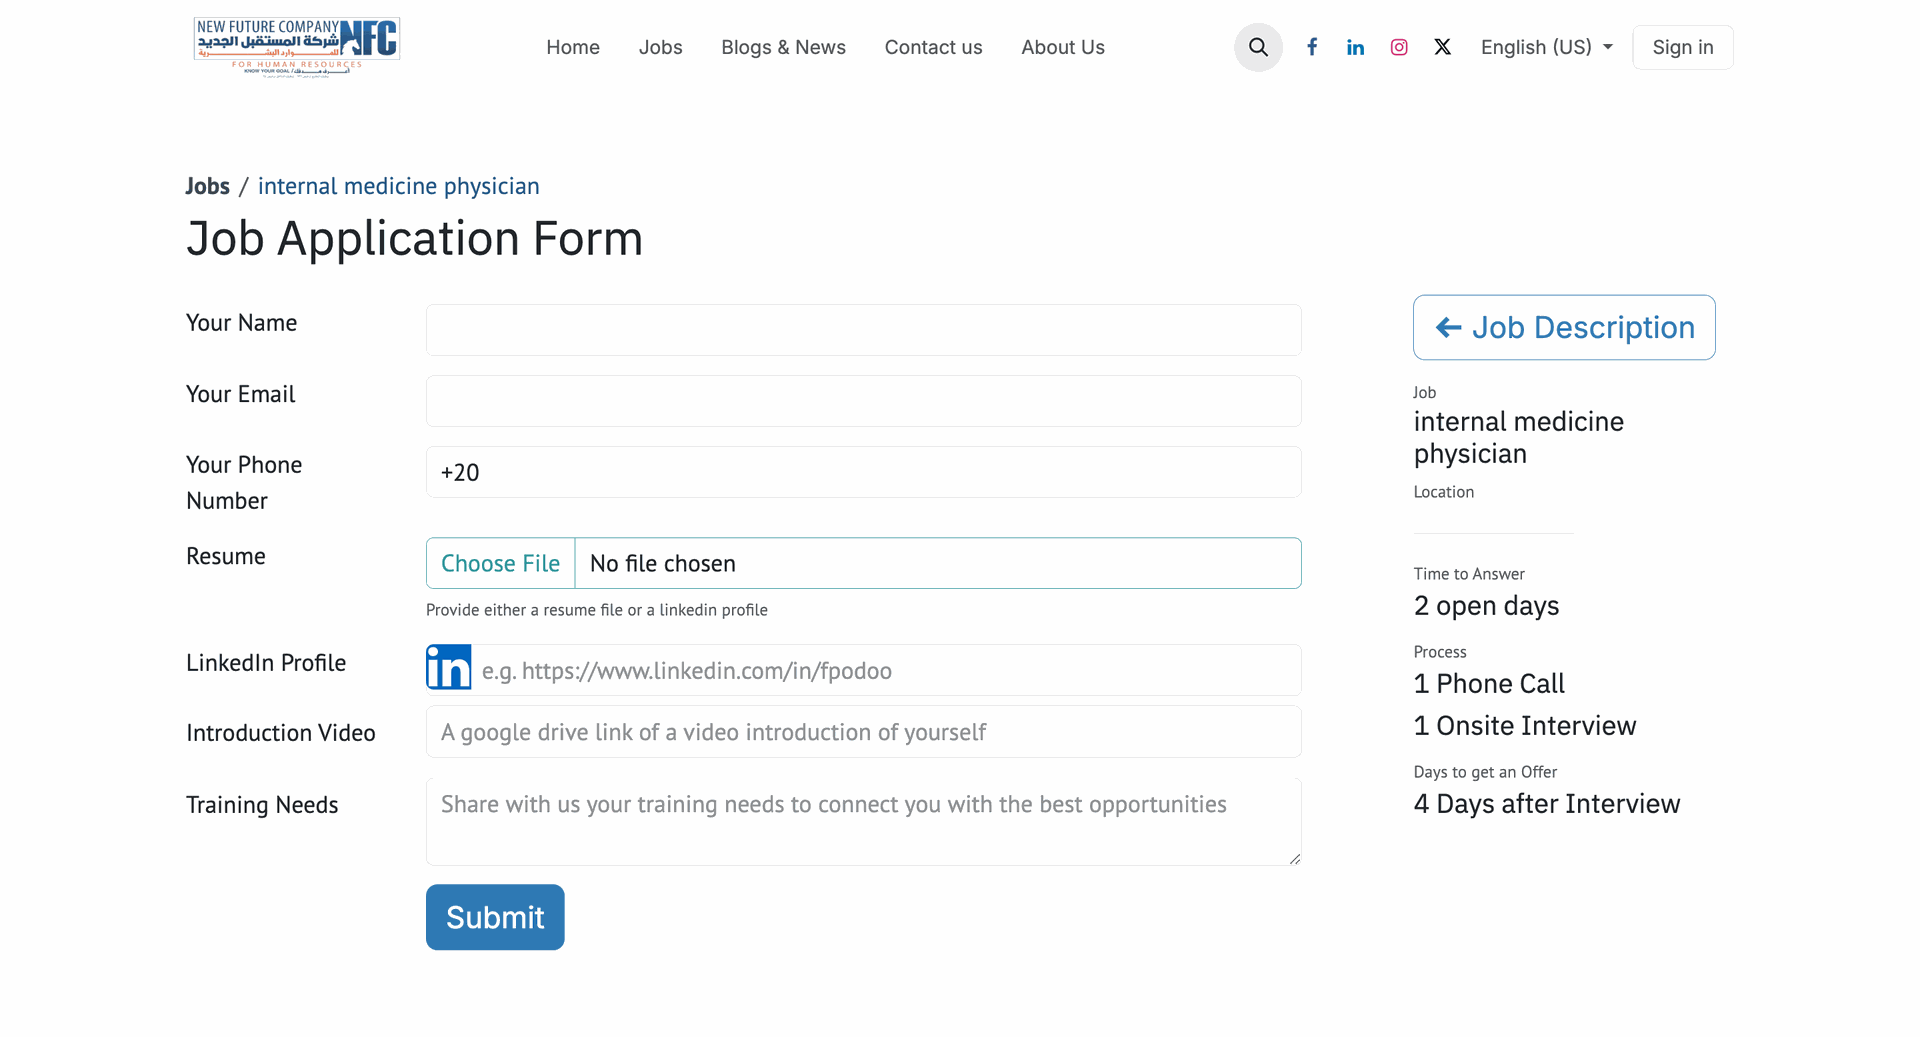The height and width of the screenshot is (1037, 1920).
Task: Open the About Us page
Action: pyautogui.click(x=1062, y=47)
